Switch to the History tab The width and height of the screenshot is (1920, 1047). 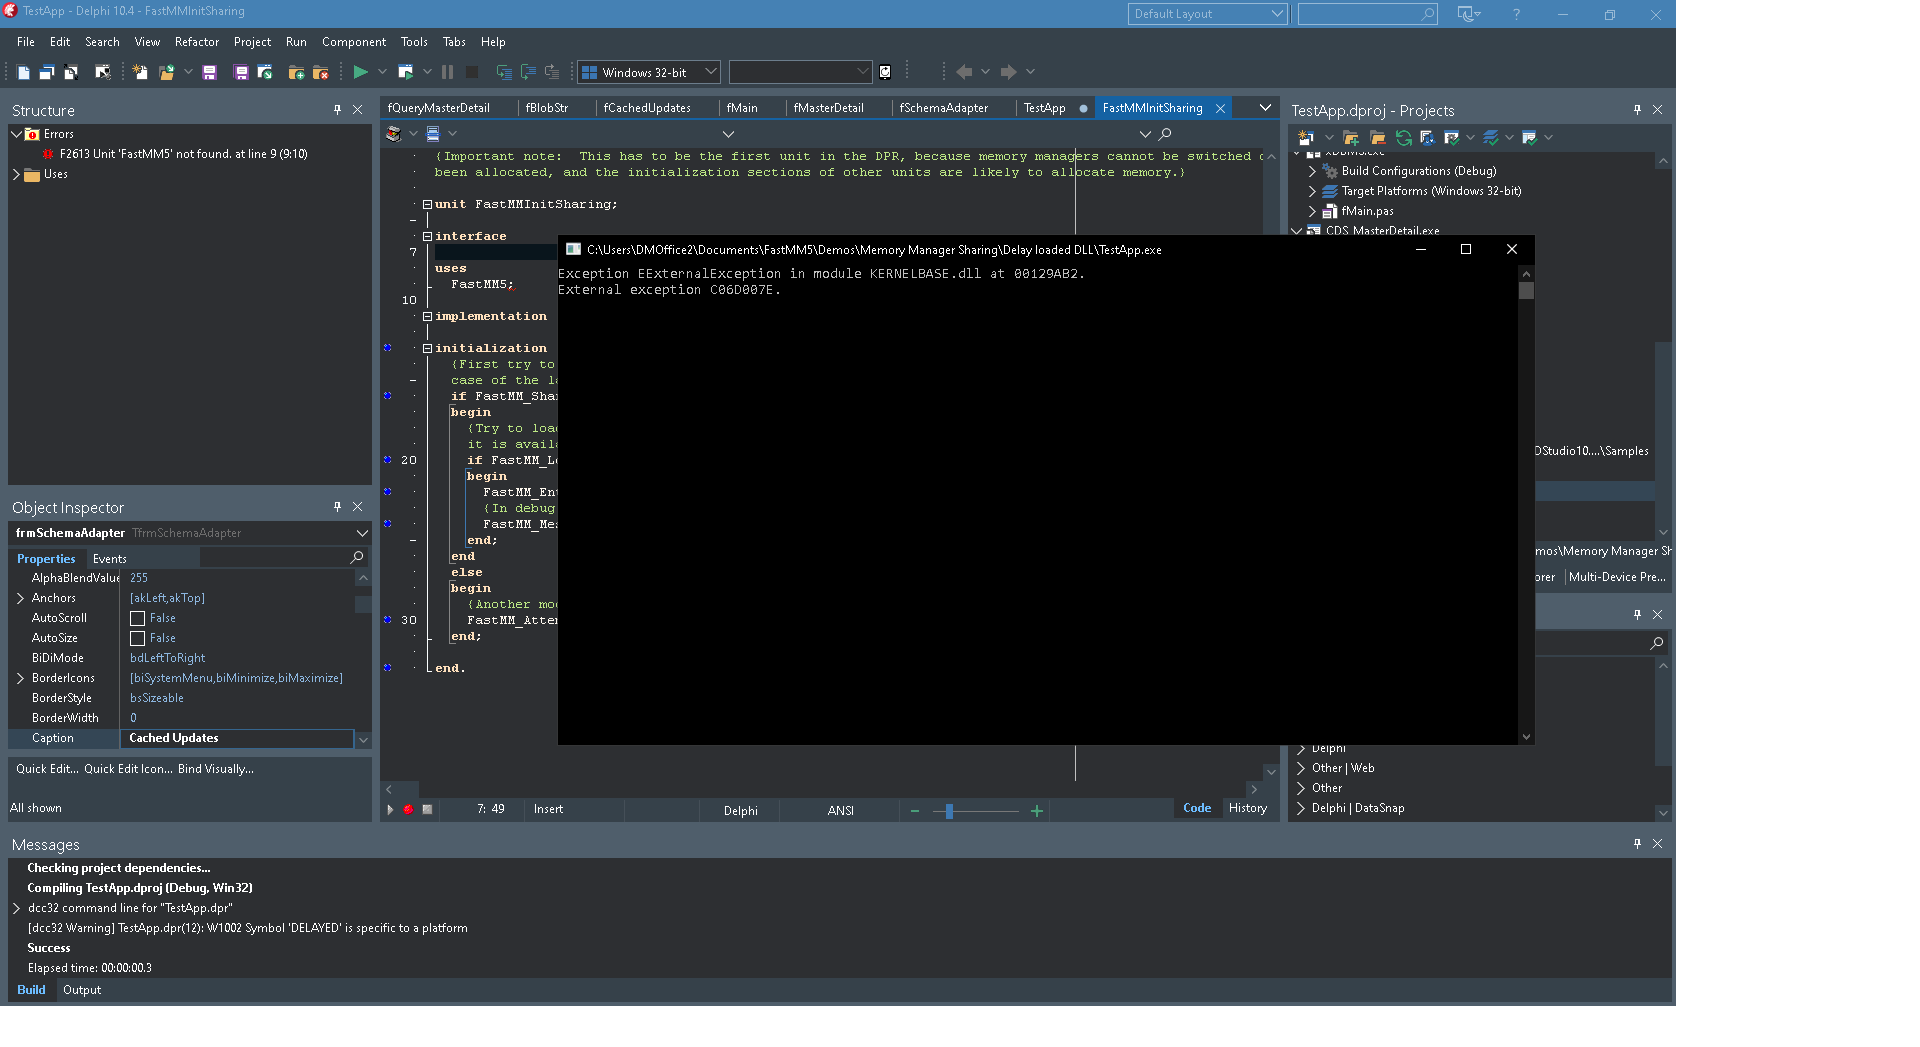(1247, 808)
